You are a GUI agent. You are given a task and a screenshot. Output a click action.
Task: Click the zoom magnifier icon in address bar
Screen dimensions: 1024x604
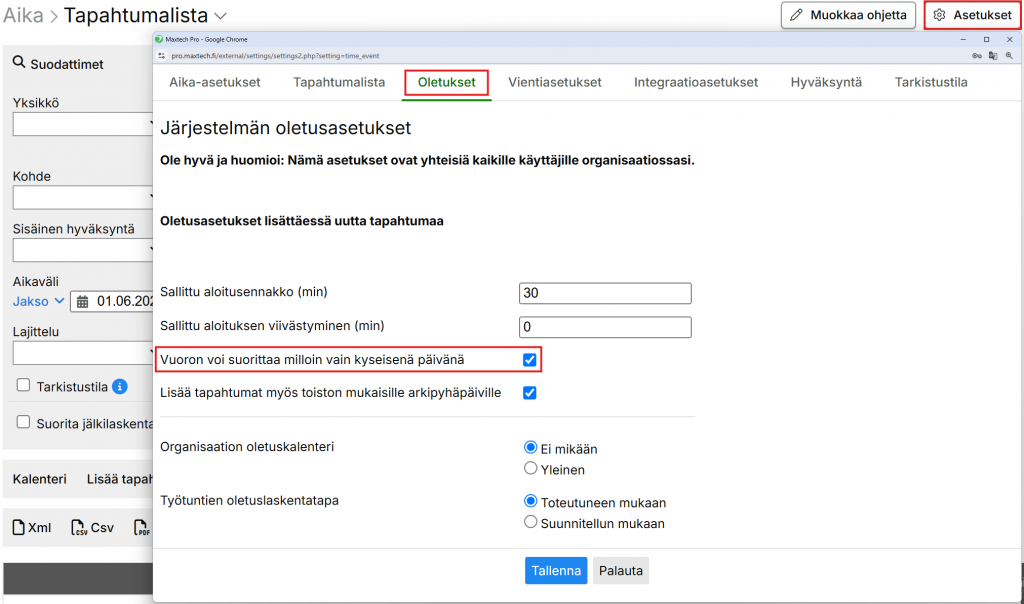[x=1007, y=56]
